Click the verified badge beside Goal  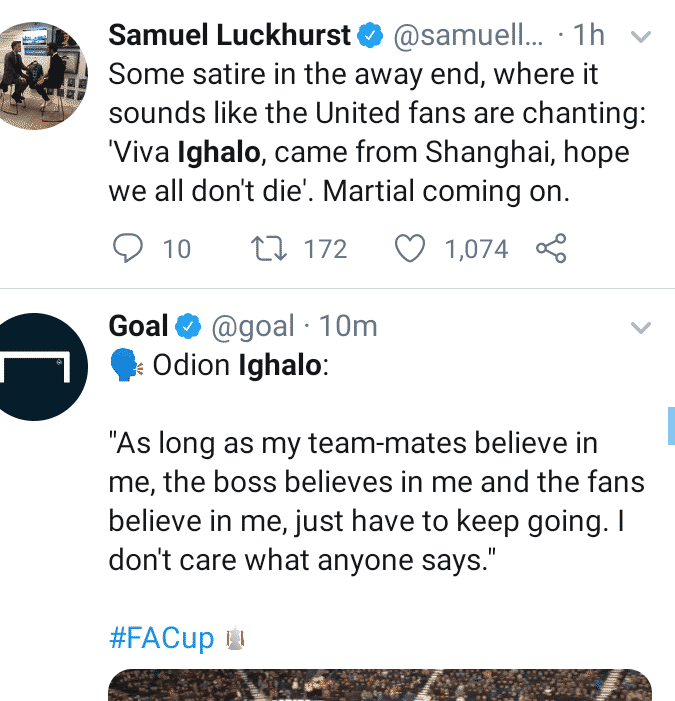188,326
